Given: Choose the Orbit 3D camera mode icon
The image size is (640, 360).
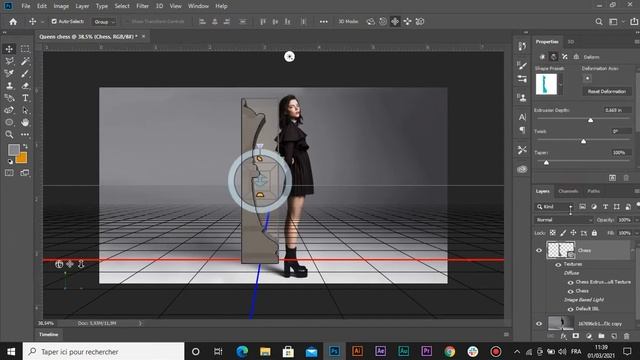Looking at the screenshot, I should pyautogui.click(x=371, y=22).
